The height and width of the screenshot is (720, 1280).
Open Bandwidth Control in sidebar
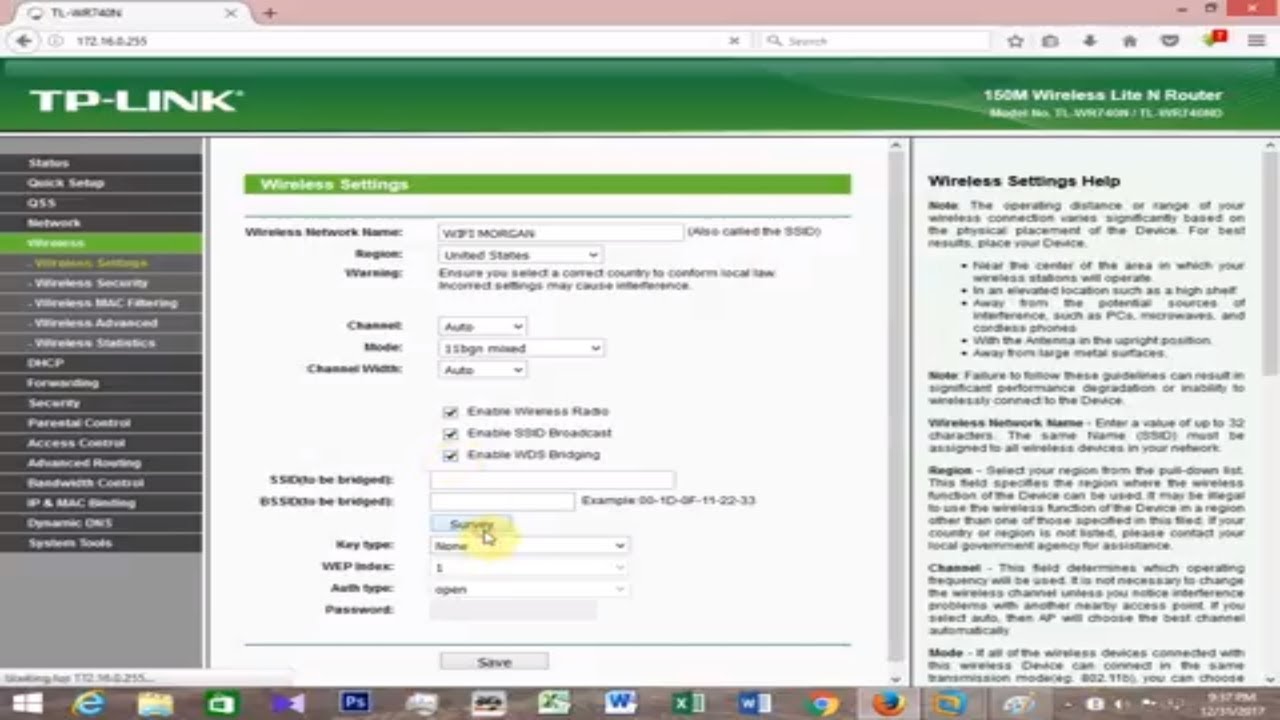101,483
